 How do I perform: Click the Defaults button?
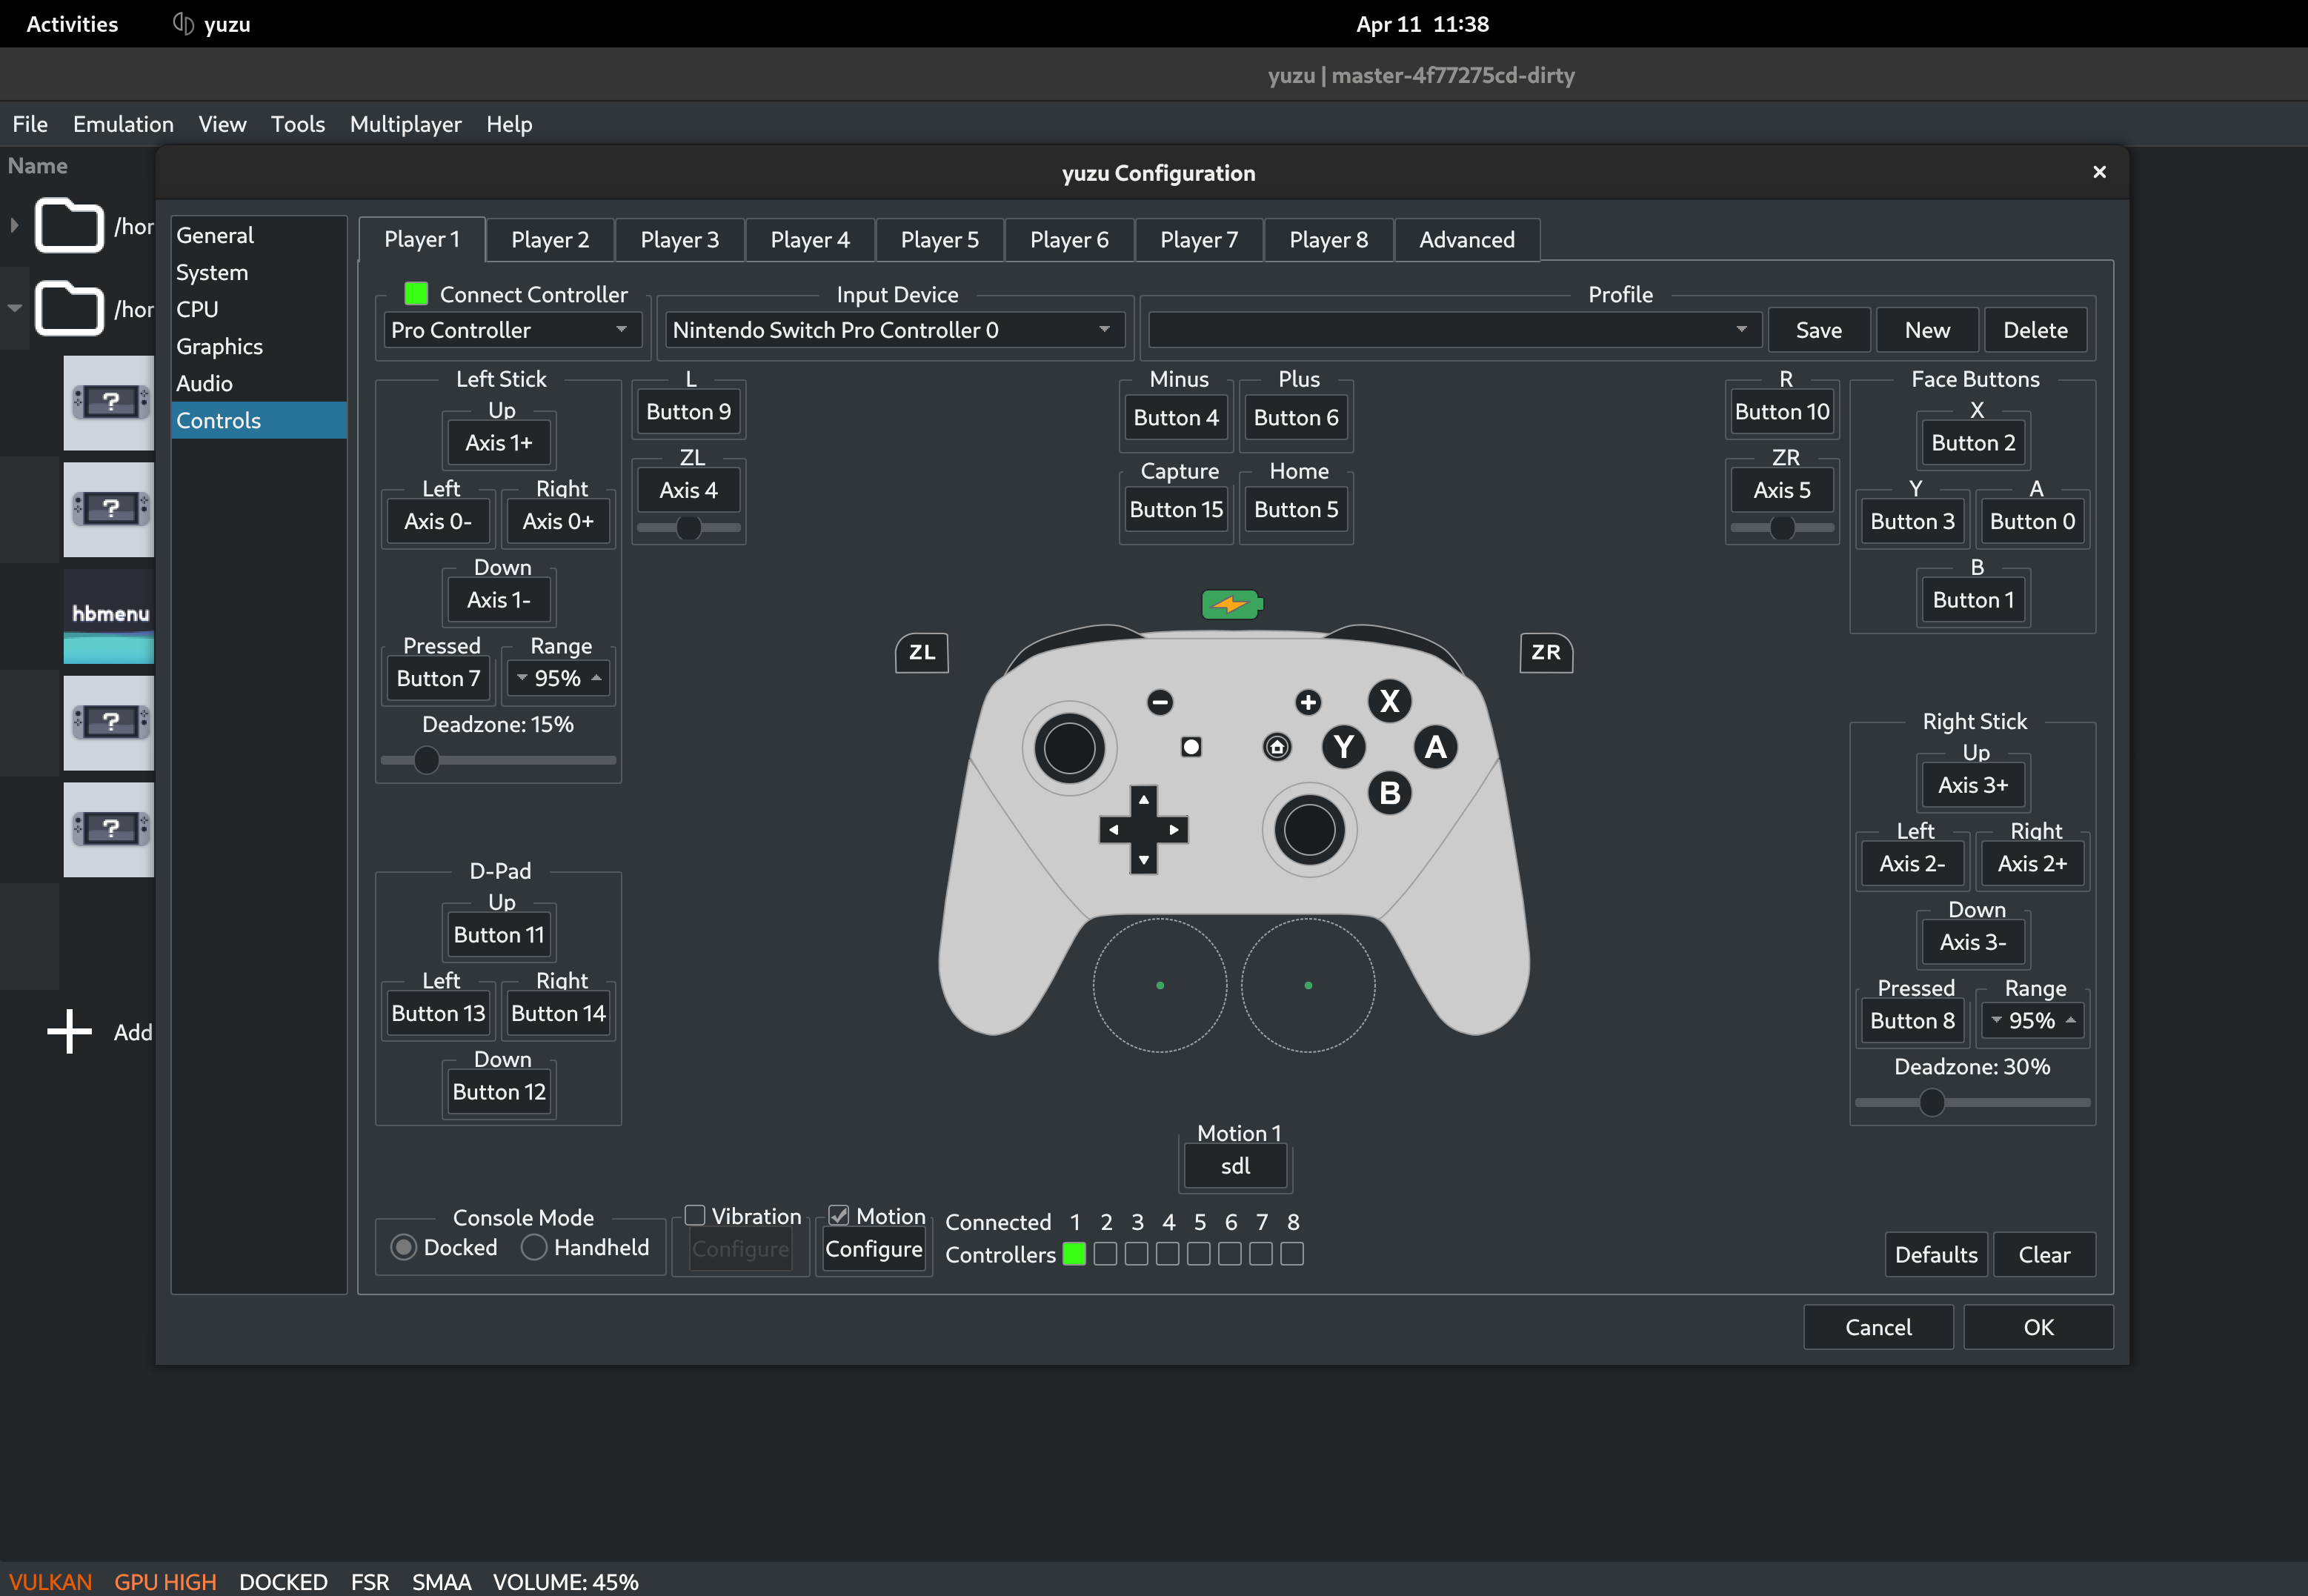tap(1936, 1254)
